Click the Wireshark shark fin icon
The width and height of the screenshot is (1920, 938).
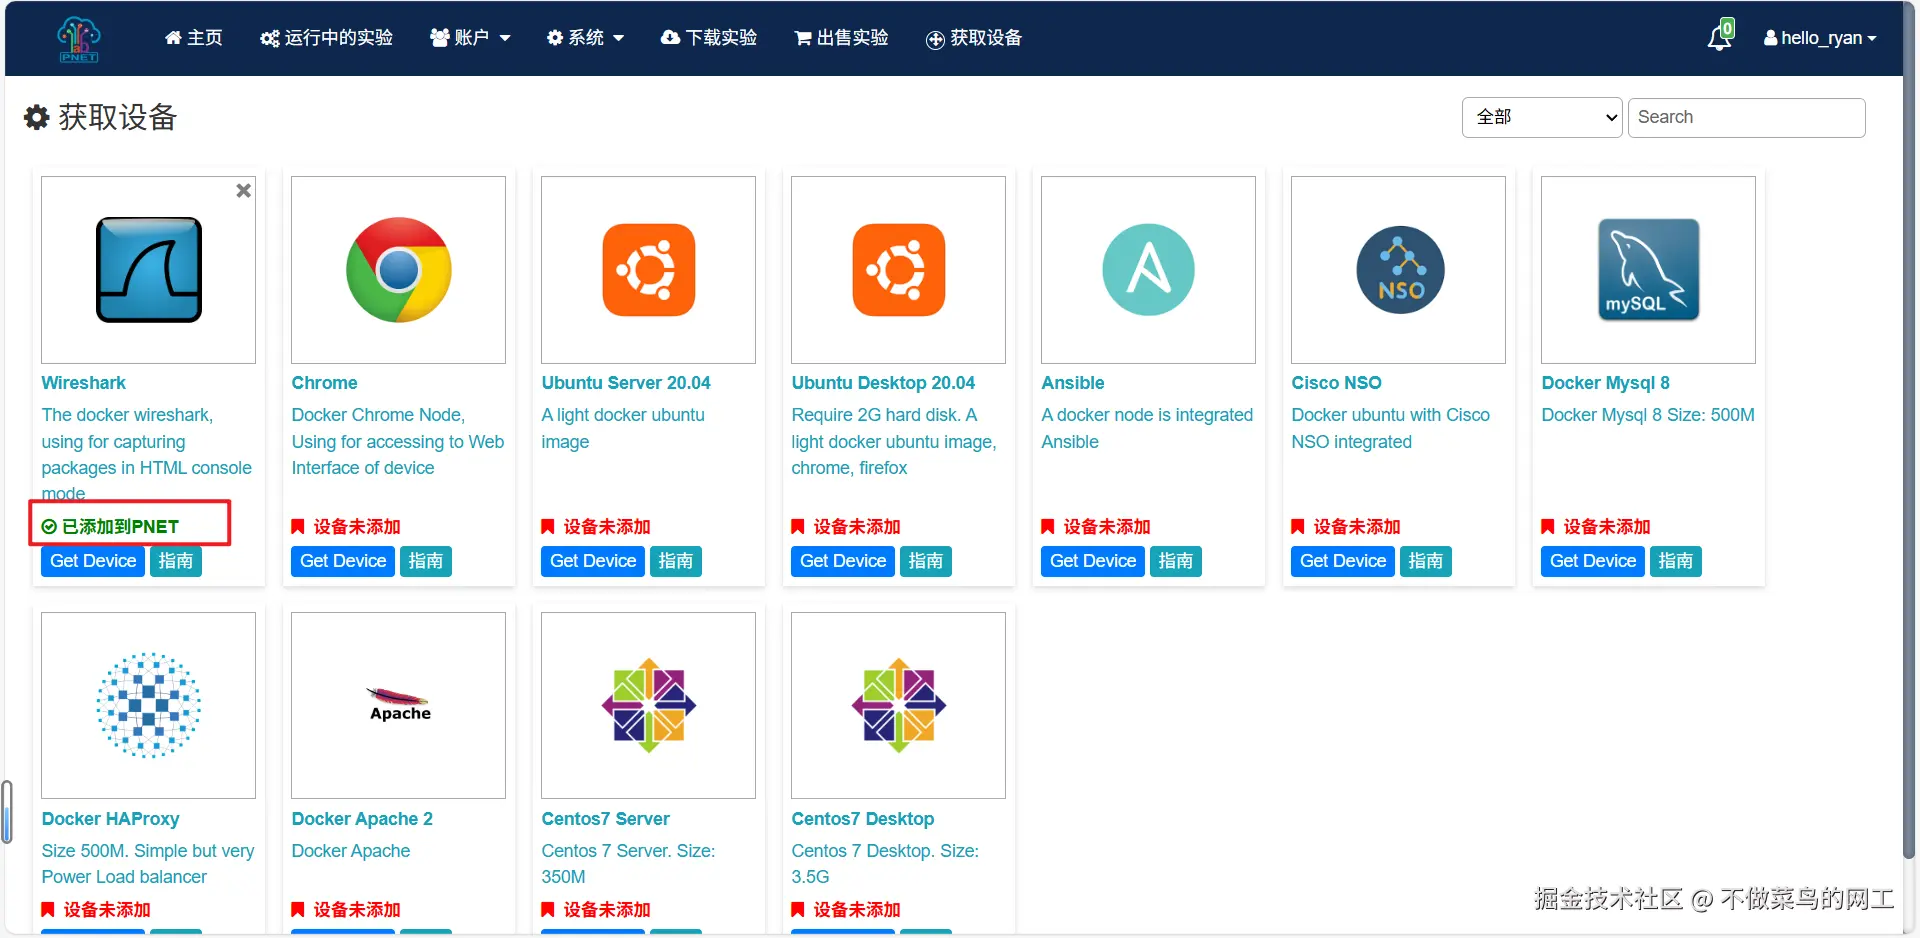coord(149,270)
